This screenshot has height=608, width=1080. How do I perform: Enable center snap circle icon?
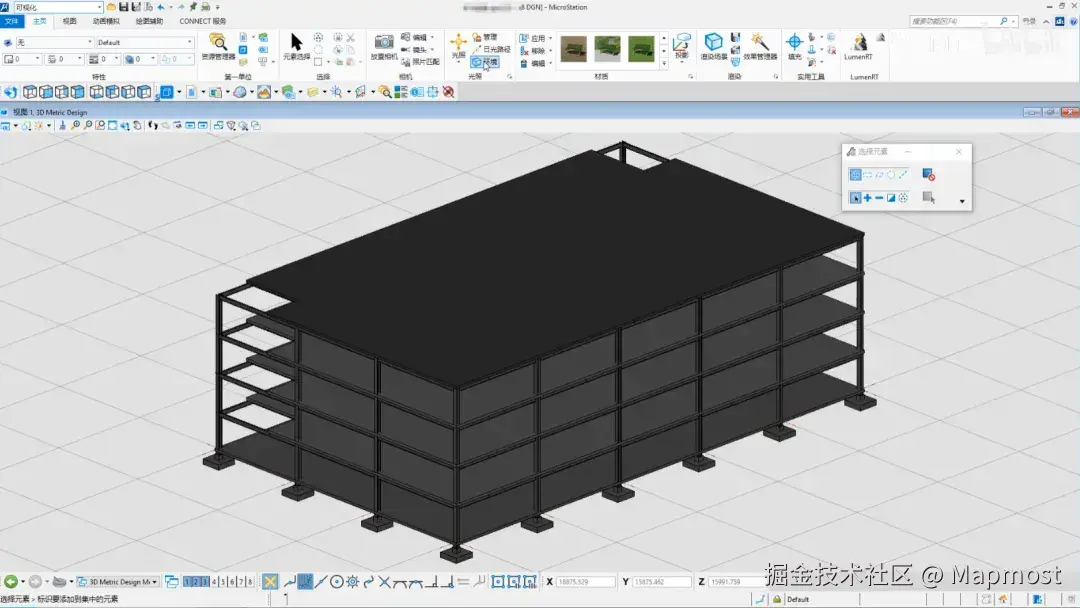point(336,582)
